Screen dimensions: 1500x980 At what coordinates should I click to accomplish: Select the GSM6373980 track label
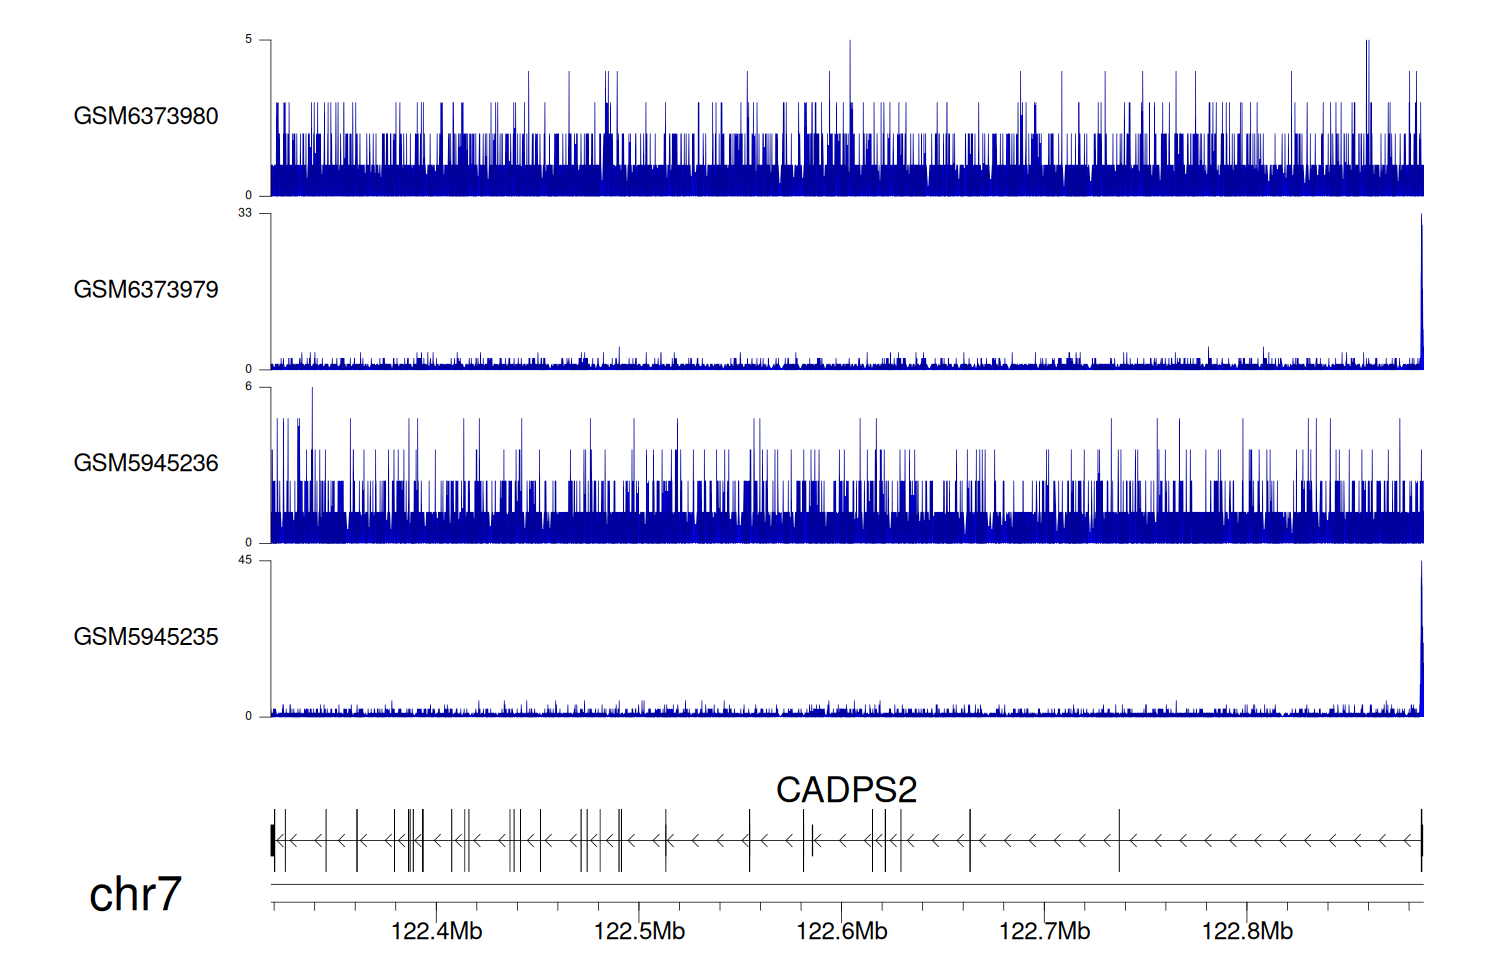(x=146, y=116)
